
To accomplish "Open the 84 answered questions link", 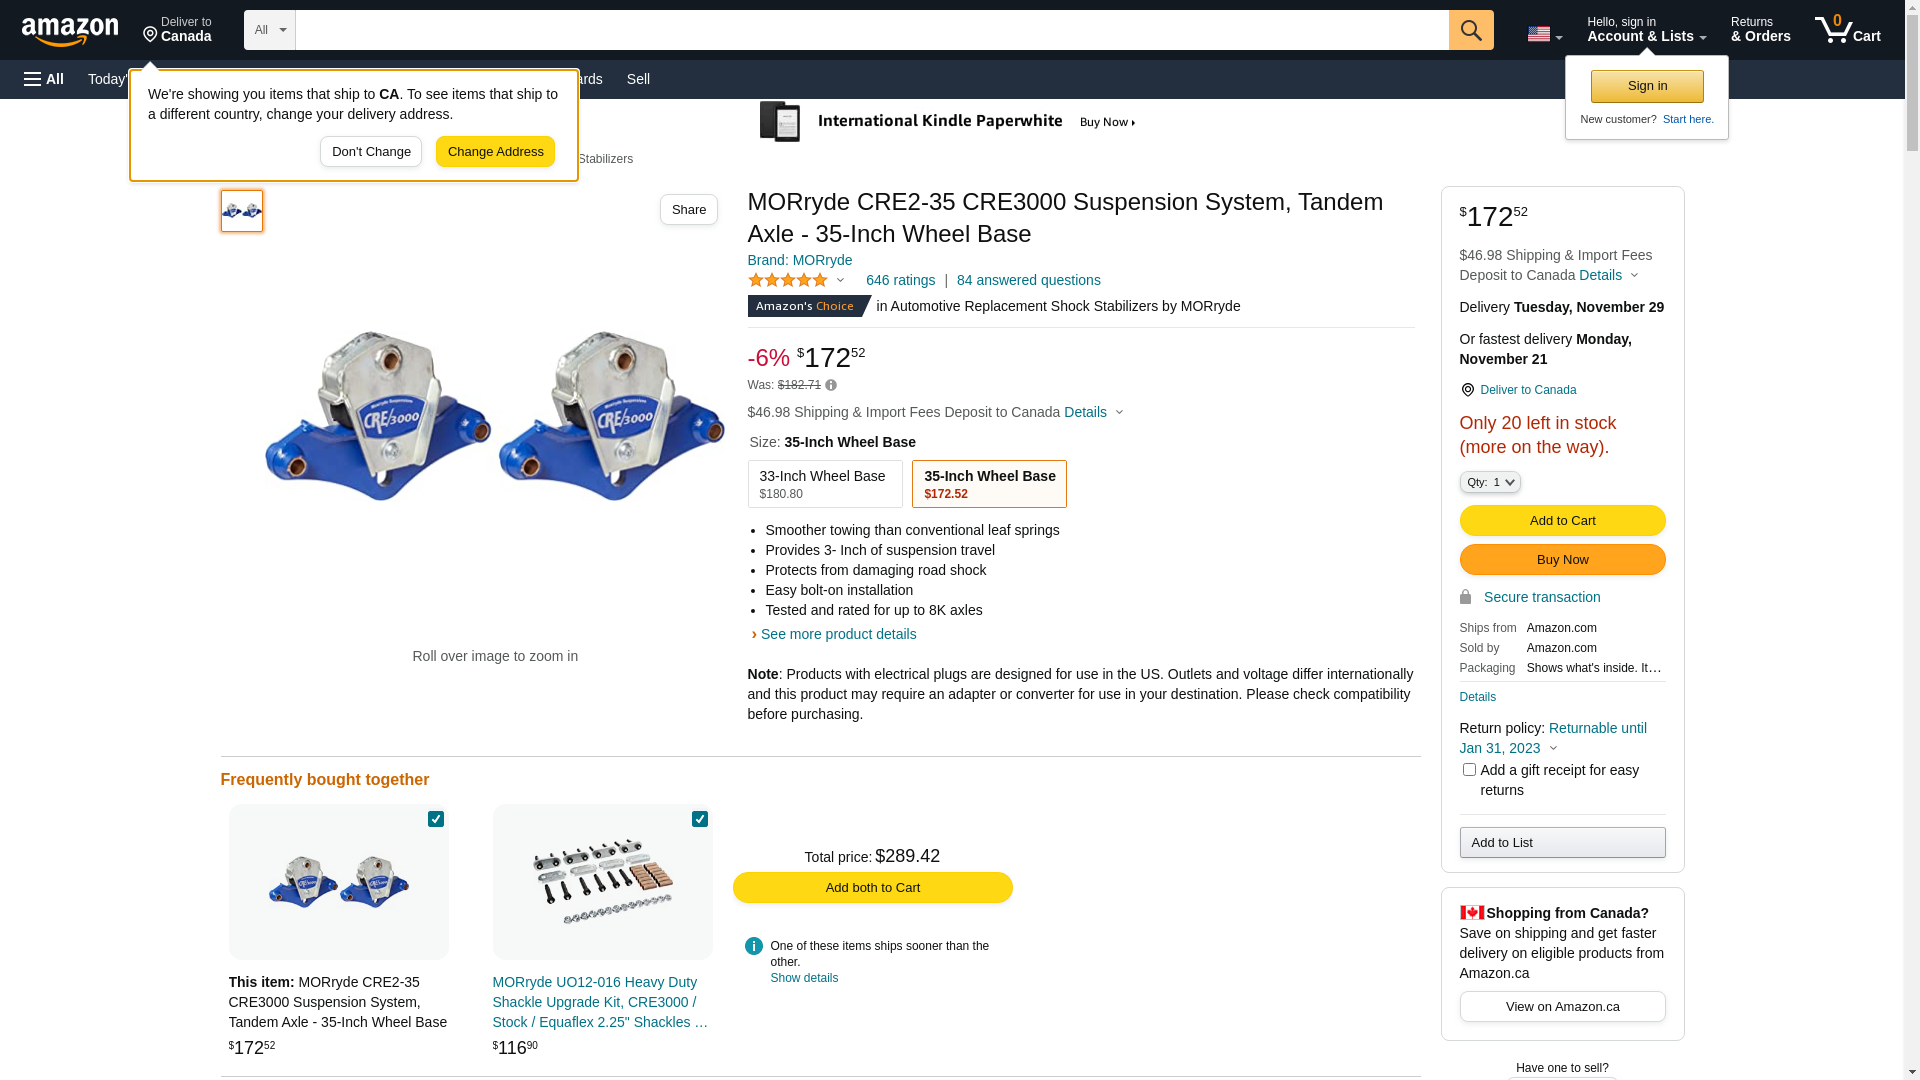I will (1028, 281).
